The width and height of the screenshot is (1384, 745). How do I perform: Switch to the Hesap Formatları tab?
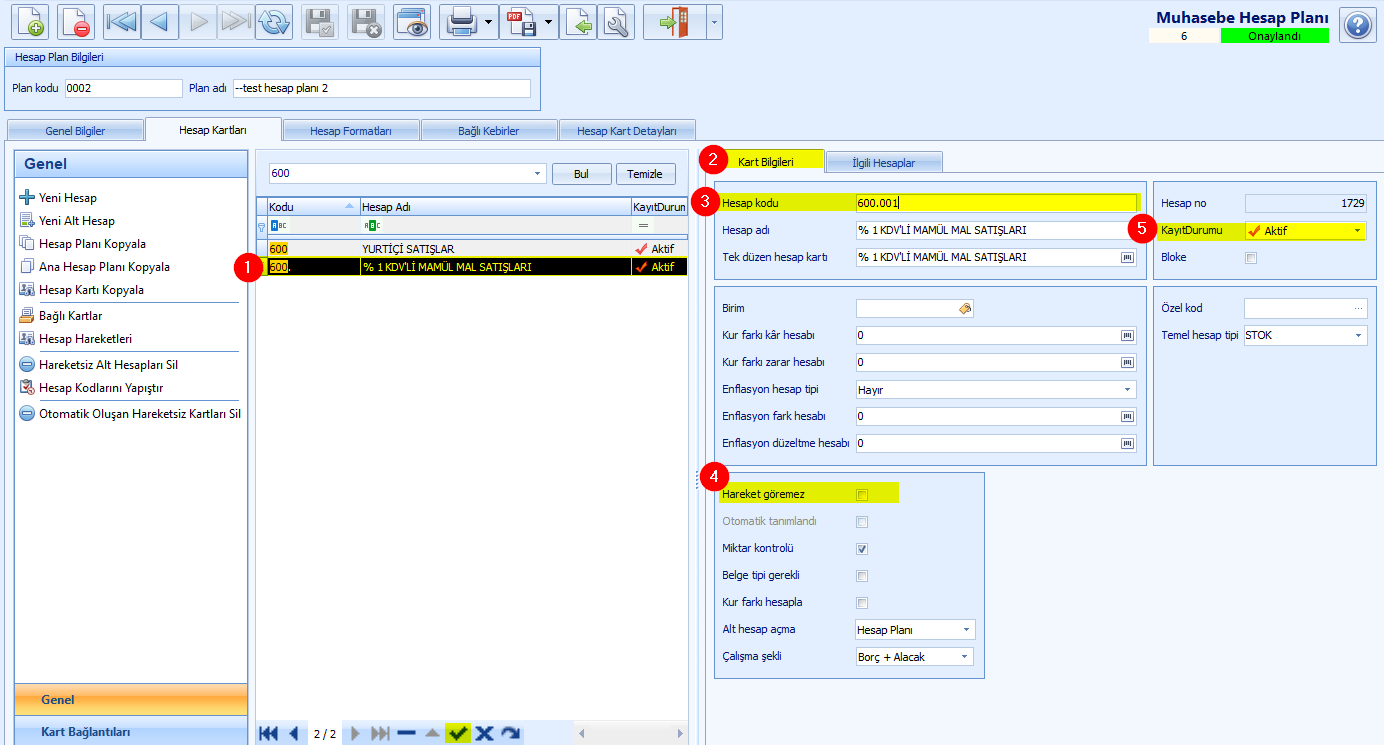[x=351, y=131]
